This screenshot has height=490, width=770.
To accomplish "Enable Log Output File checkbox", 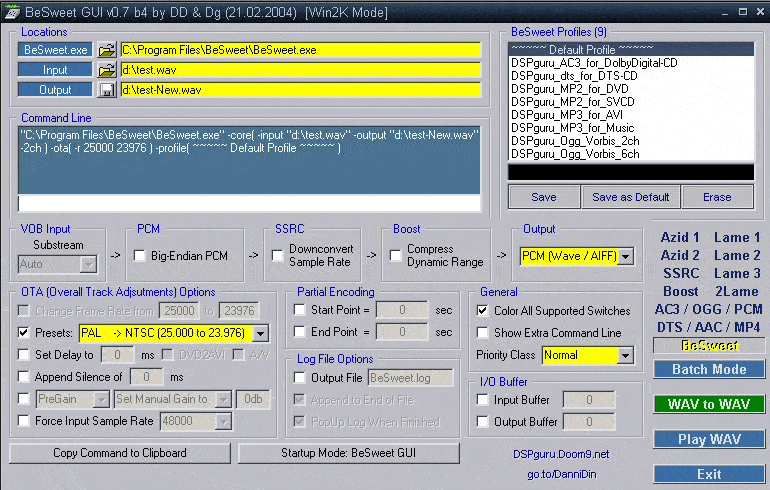I will tap(299, 378).
